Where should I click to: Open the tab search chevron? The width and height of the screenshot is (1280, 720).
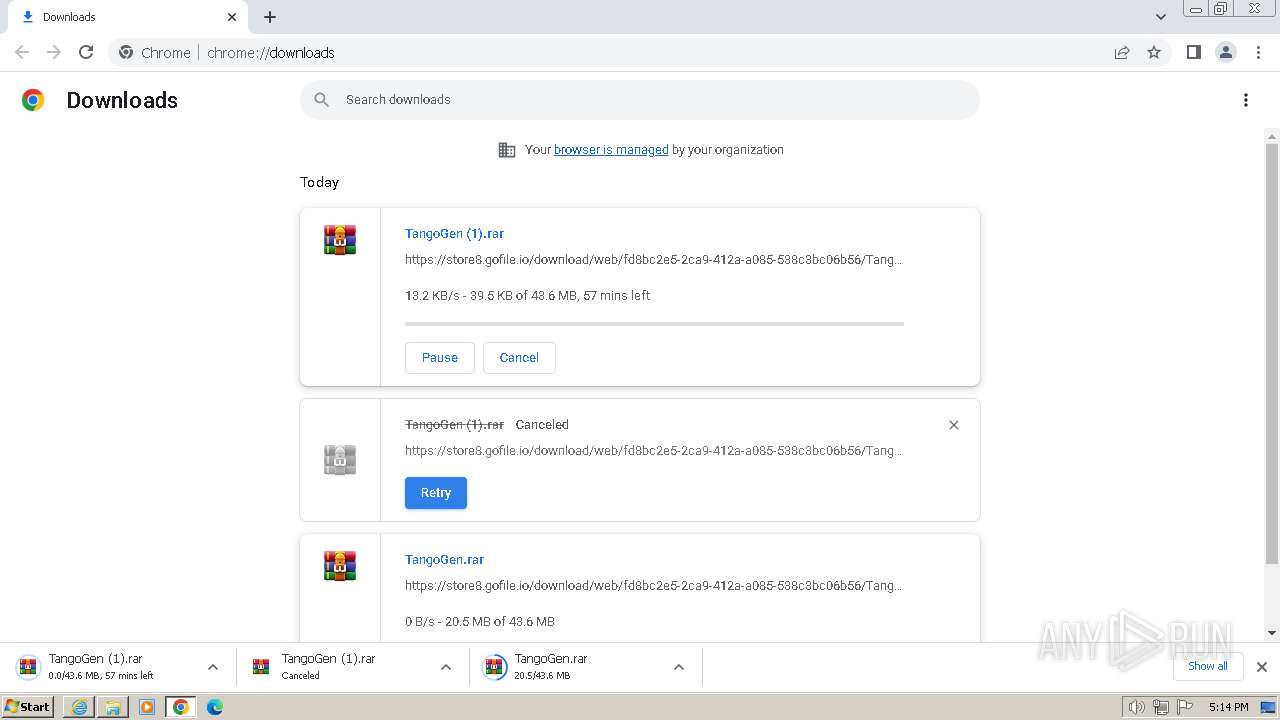click(x=1160, y=17)
